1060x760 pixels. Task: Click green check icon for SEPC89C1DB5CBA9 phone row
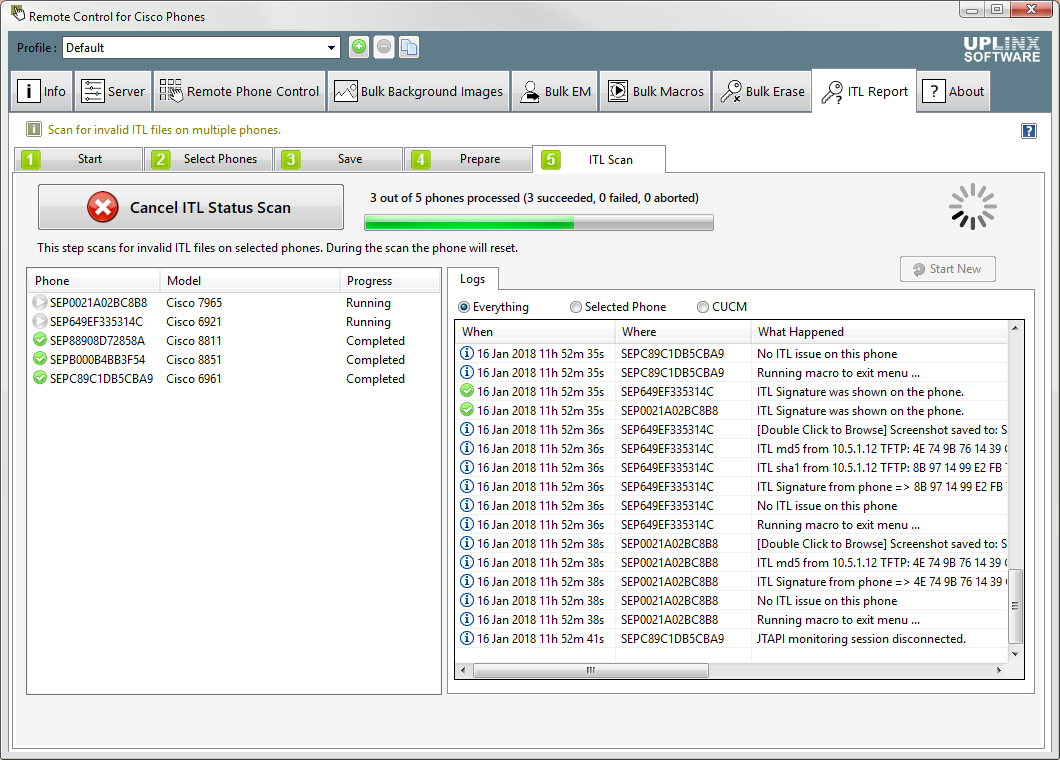pyautogui.click(x=40, y=378)
